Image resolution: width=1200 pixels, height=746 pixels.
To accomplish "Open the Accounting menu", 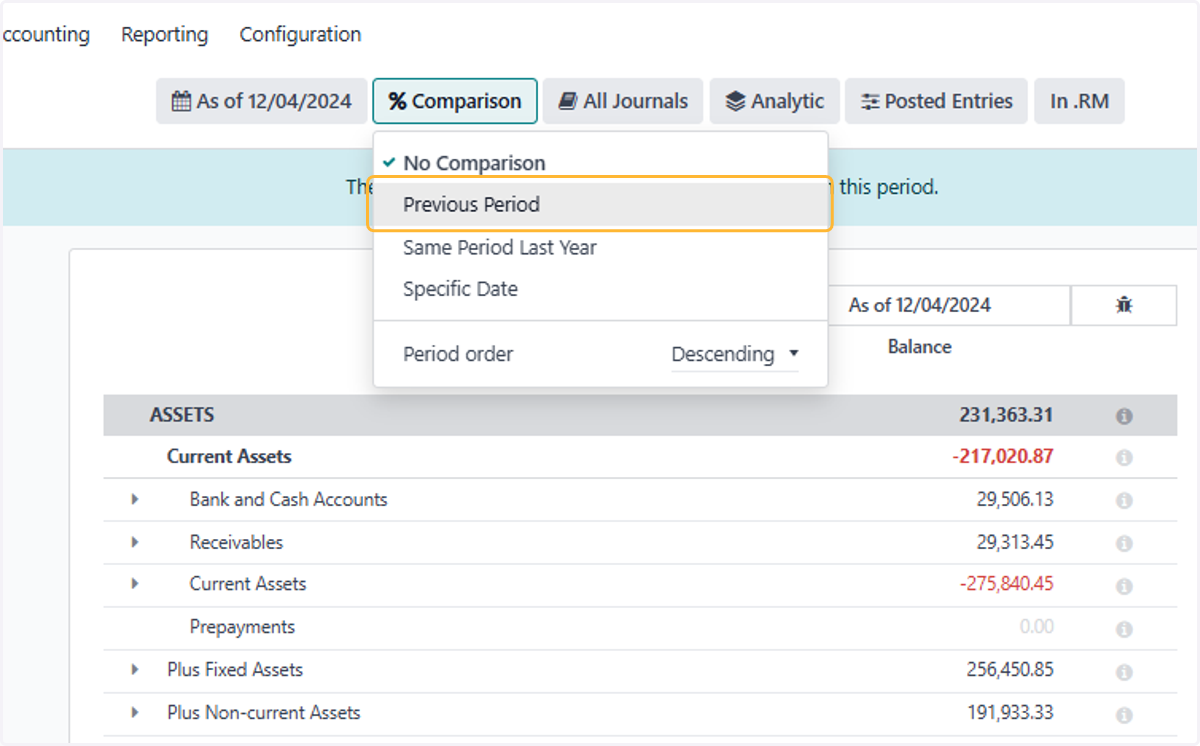I will click(45, 34).
